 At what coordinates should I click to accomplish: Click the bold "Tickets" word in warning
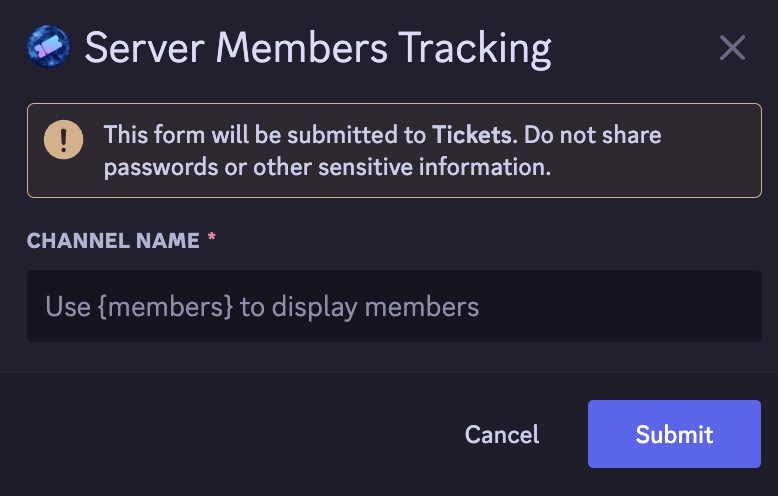point(473,134)
